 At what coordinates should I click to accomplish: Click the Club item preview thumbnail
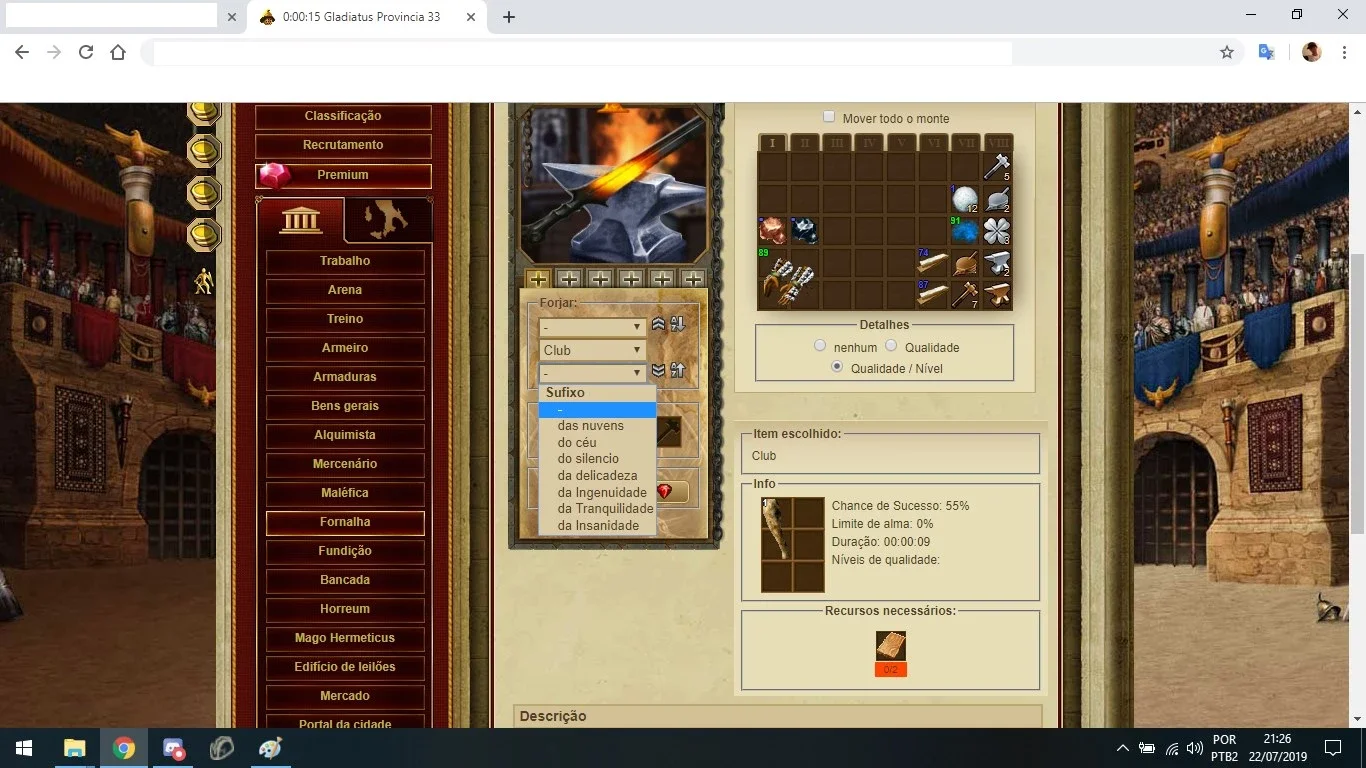coord(793,545)
